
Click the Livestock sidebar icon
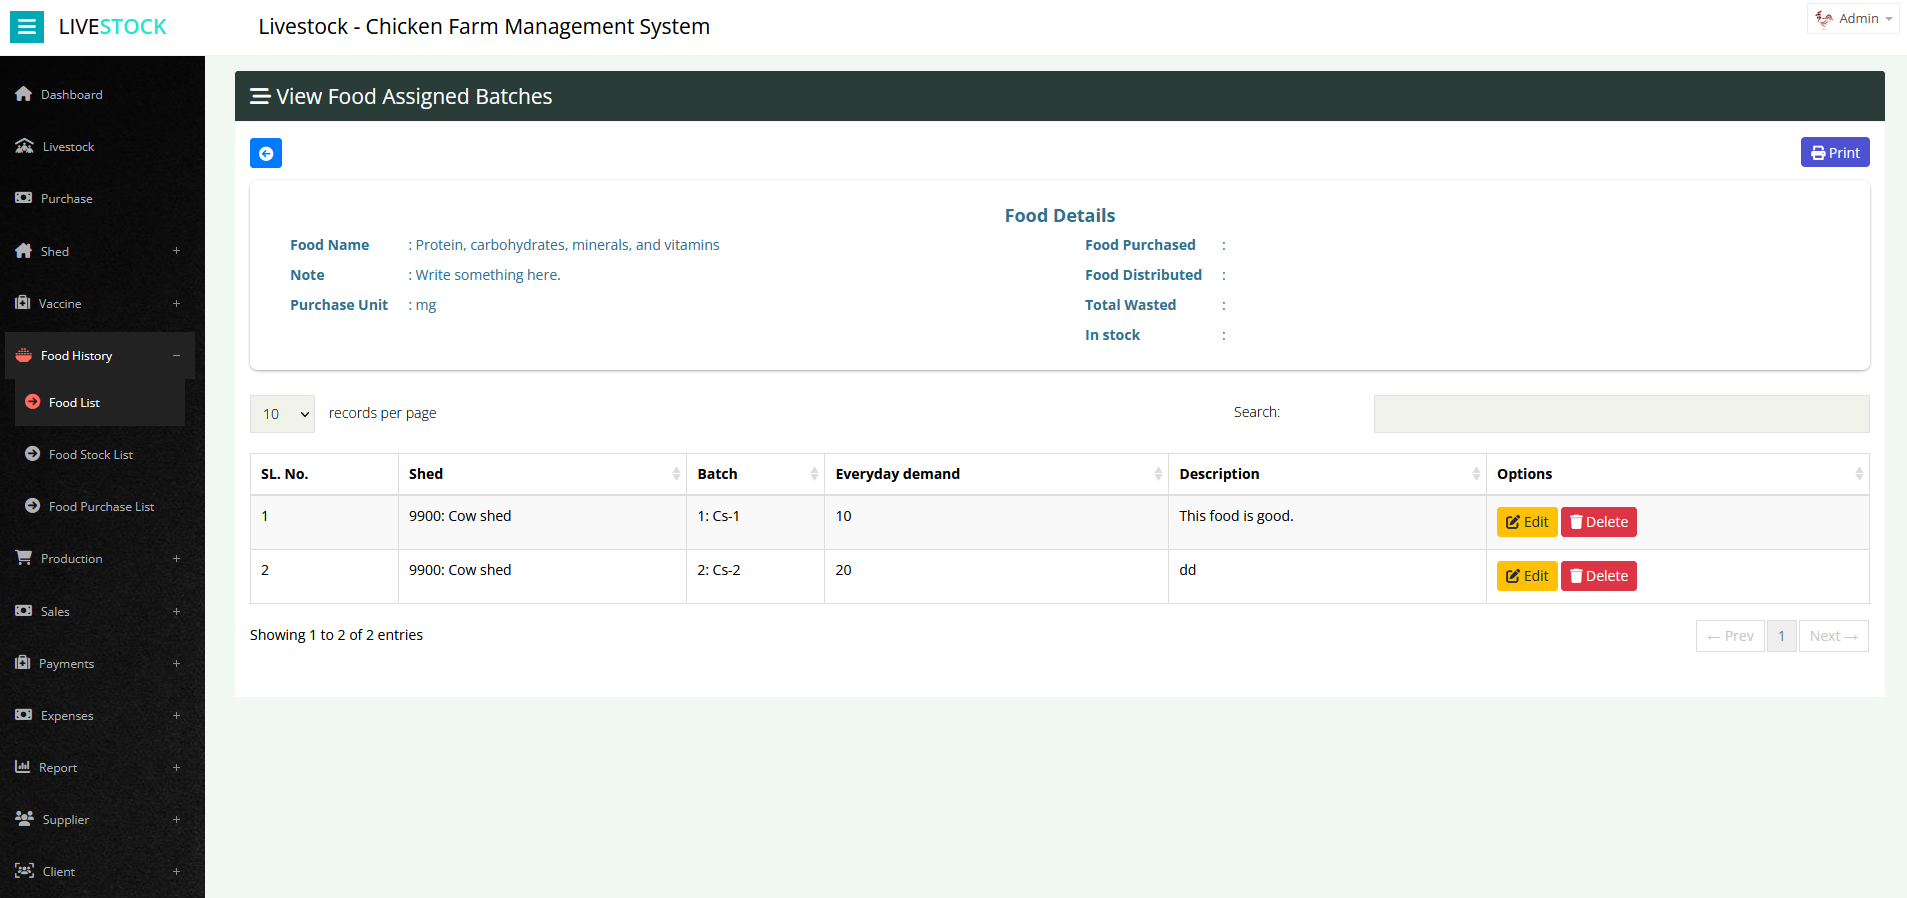(x=25, y=146)
